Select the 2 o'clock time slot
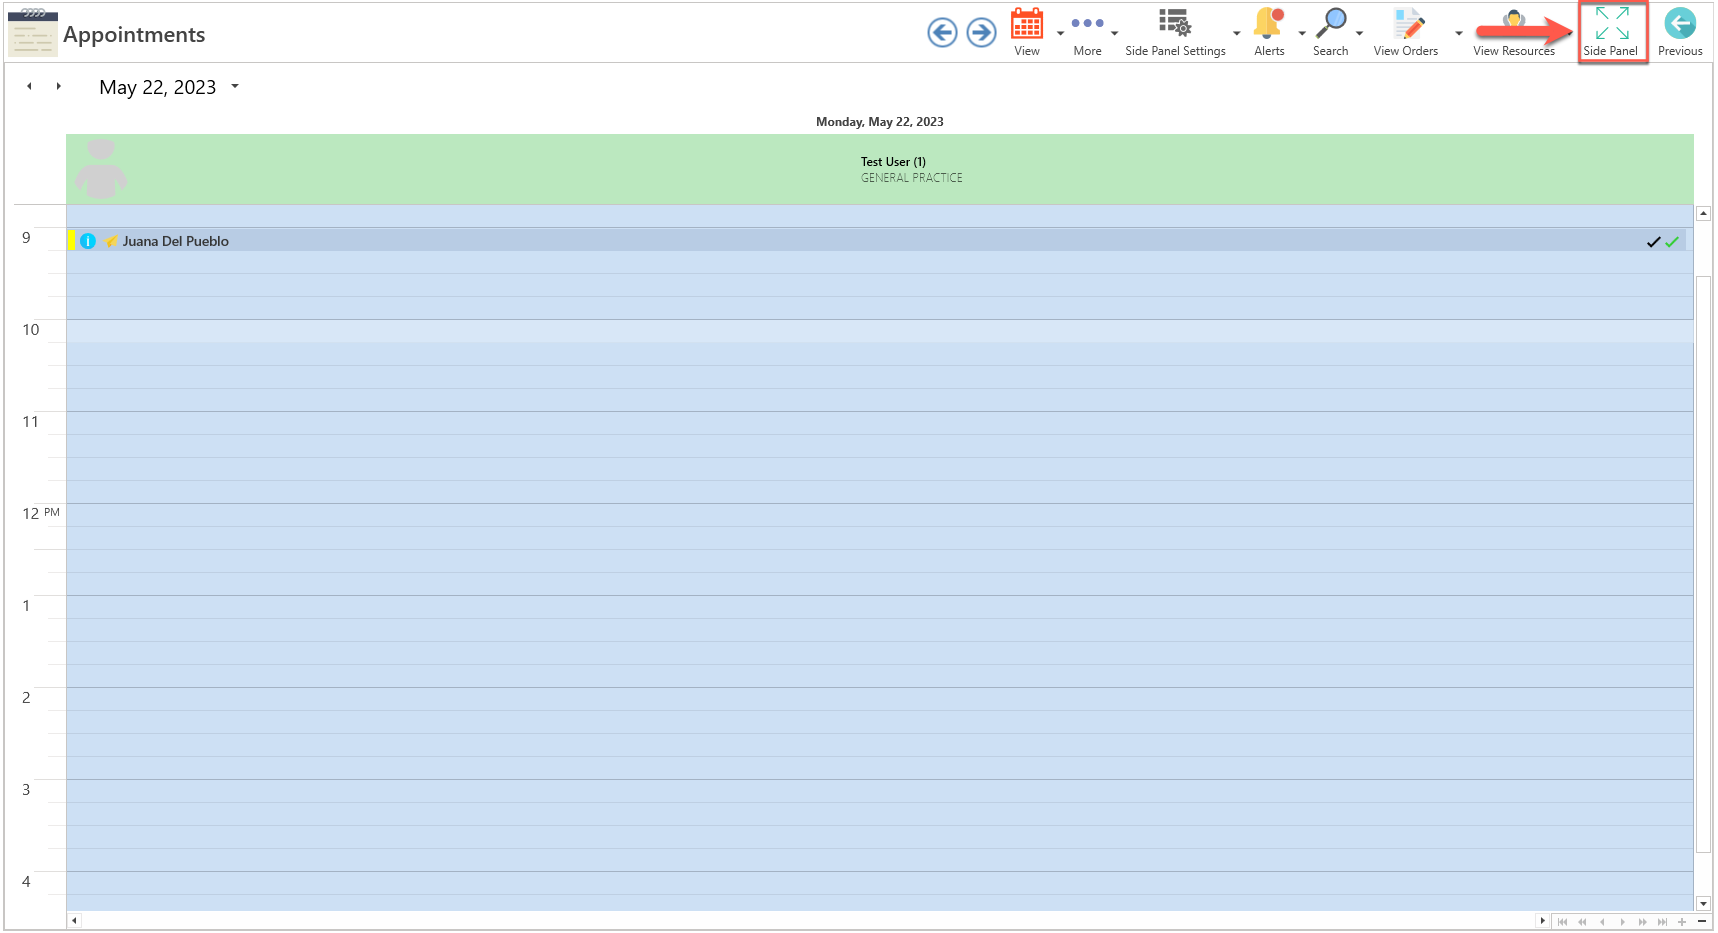 coord(880,699)
